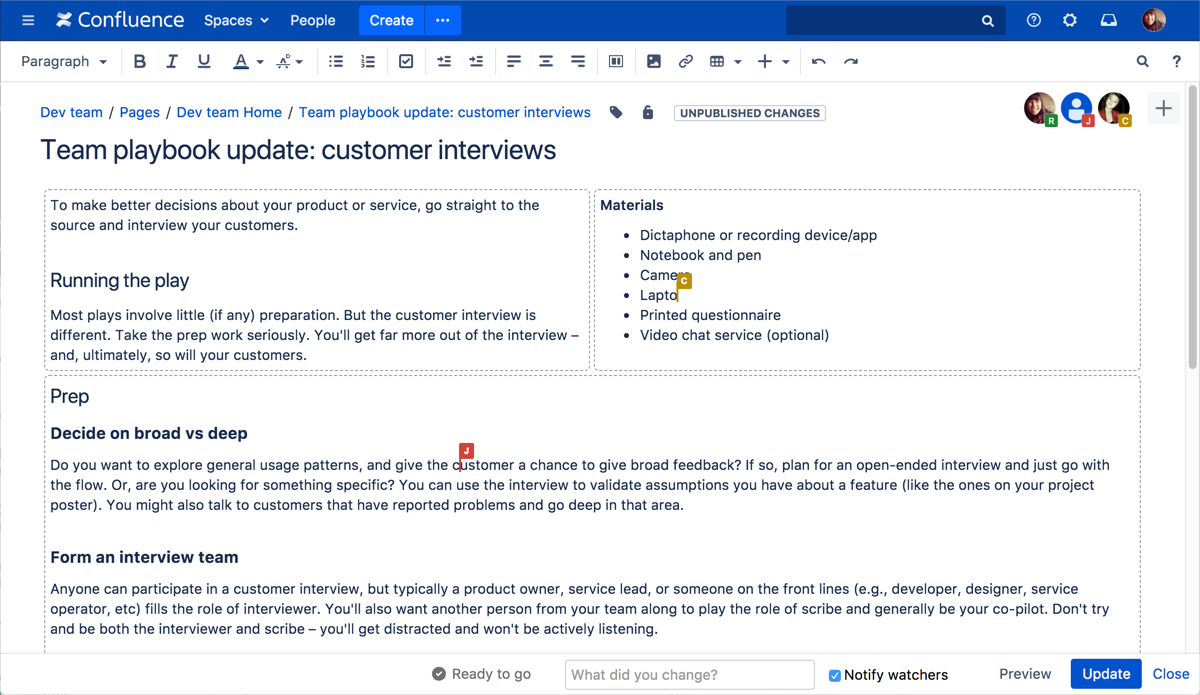1200x695 pixels.
Task: Apply the current text color
Action: tap(240, 61)
